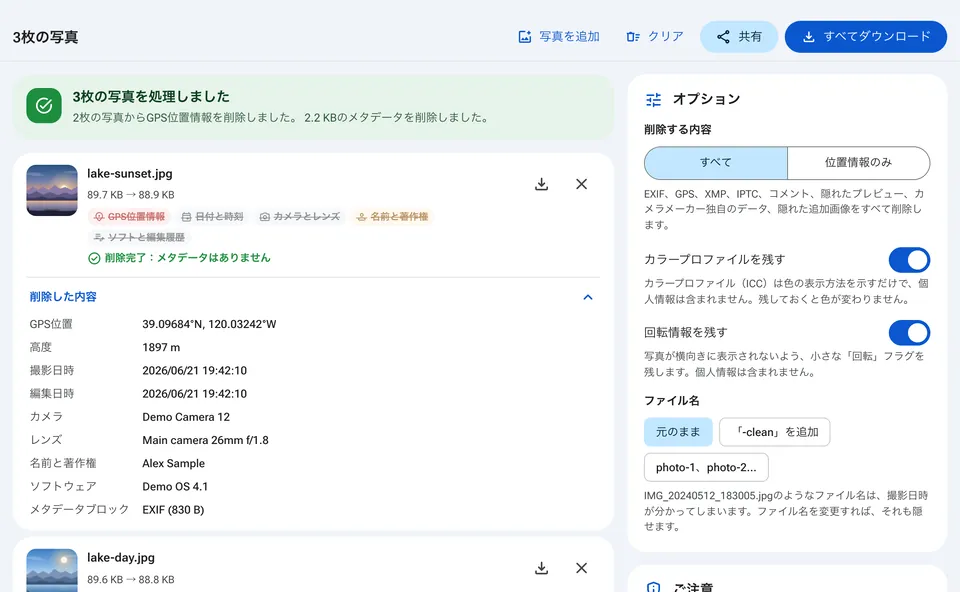Open the lake-sunset.jpg thumbnail
960x592 pixels.
[x=52, y=190]
